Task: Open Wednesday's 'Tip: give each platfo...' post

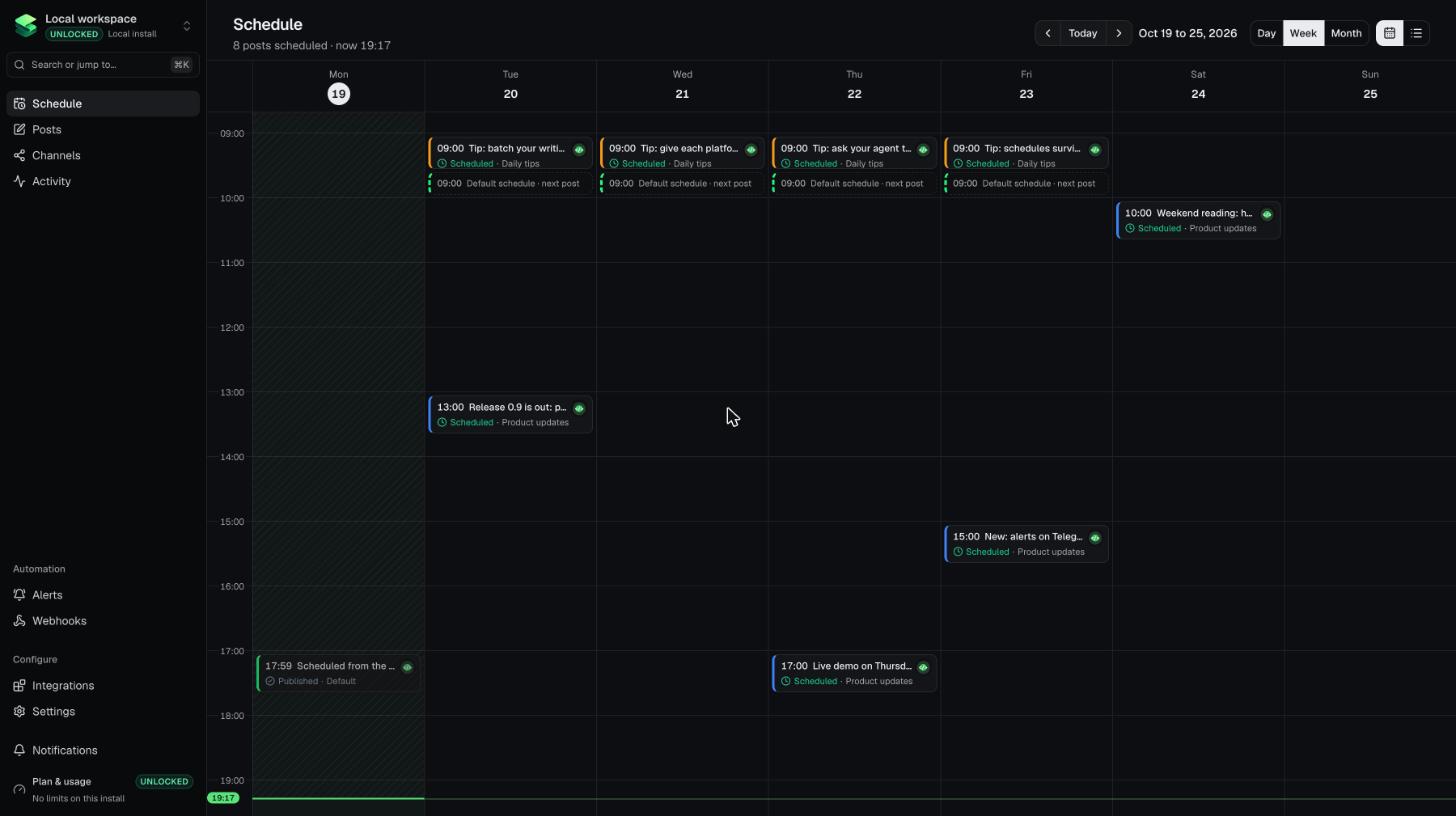Action: [683, 155]
